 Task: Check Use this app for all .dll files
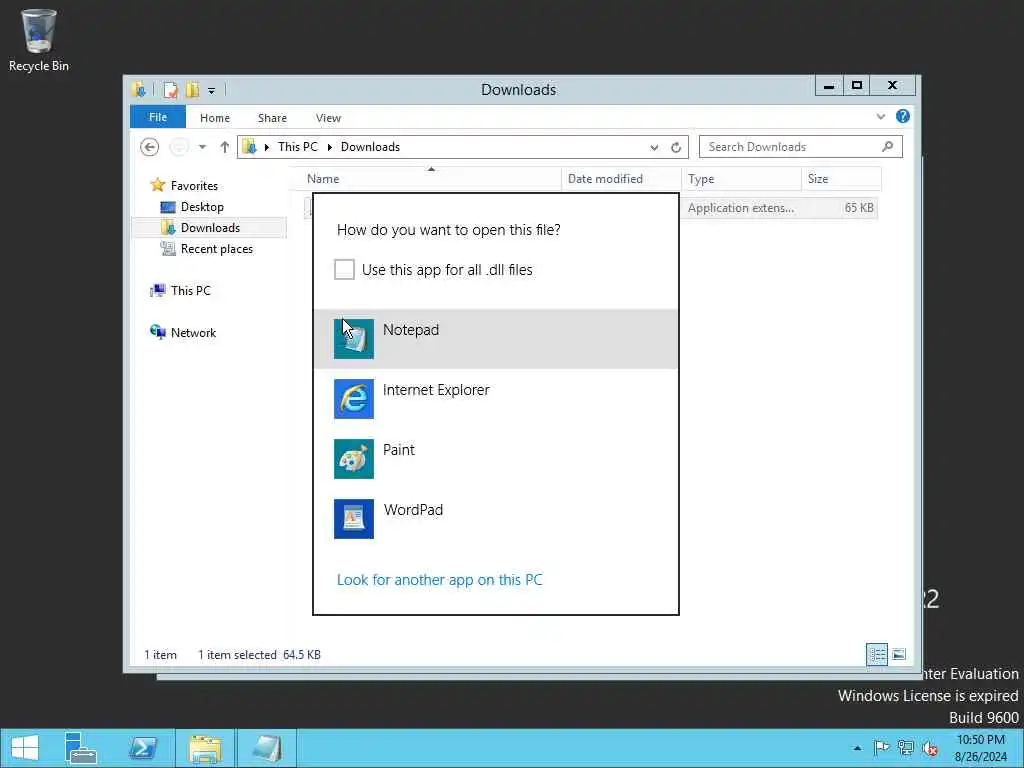(344, 269)
